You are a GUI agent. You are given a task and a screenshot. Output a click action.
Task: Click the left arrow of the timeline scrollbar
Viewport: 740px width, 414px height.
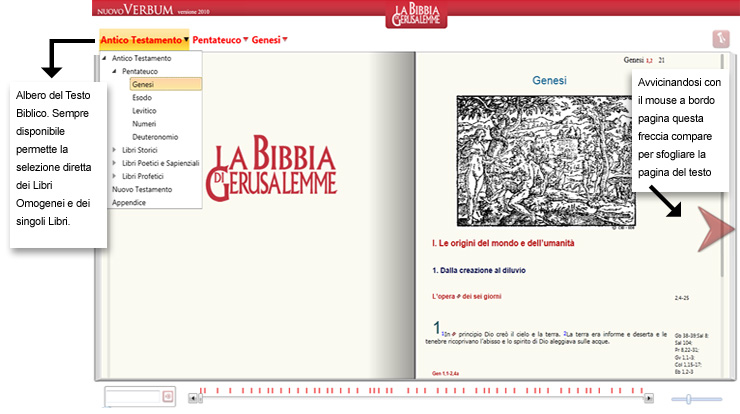coord(196,398)
